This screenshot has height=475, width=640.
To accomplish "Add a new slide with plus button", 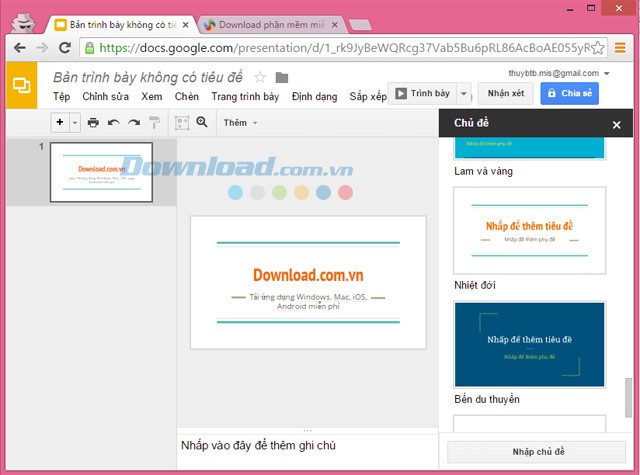I will [x=60, y=122].
